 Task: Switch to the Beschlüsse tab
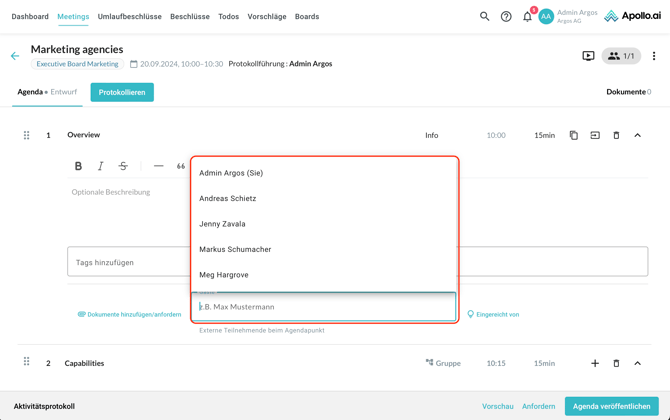190,16
